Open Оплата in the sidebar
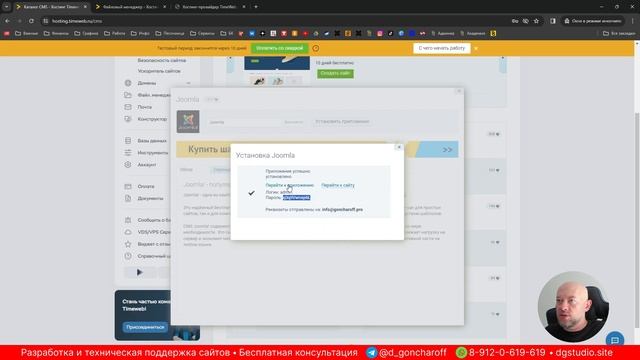The image size is (640, 360). pos(146,187)
